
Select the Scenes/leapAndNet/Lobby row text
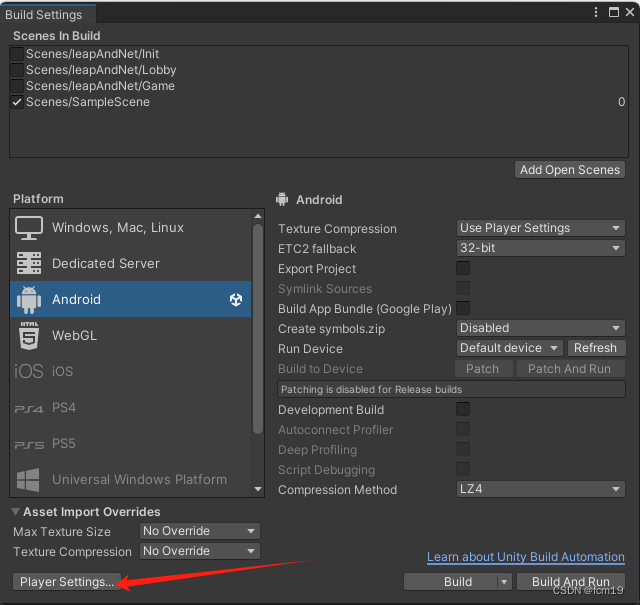click(x=101, y=70)
